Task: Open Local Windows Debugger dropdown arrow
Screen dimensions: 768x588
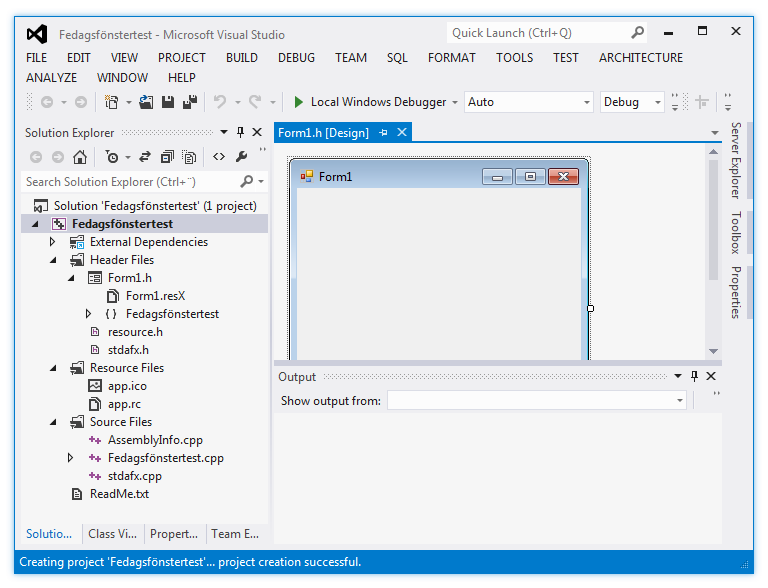Action: tap(455, 102)
